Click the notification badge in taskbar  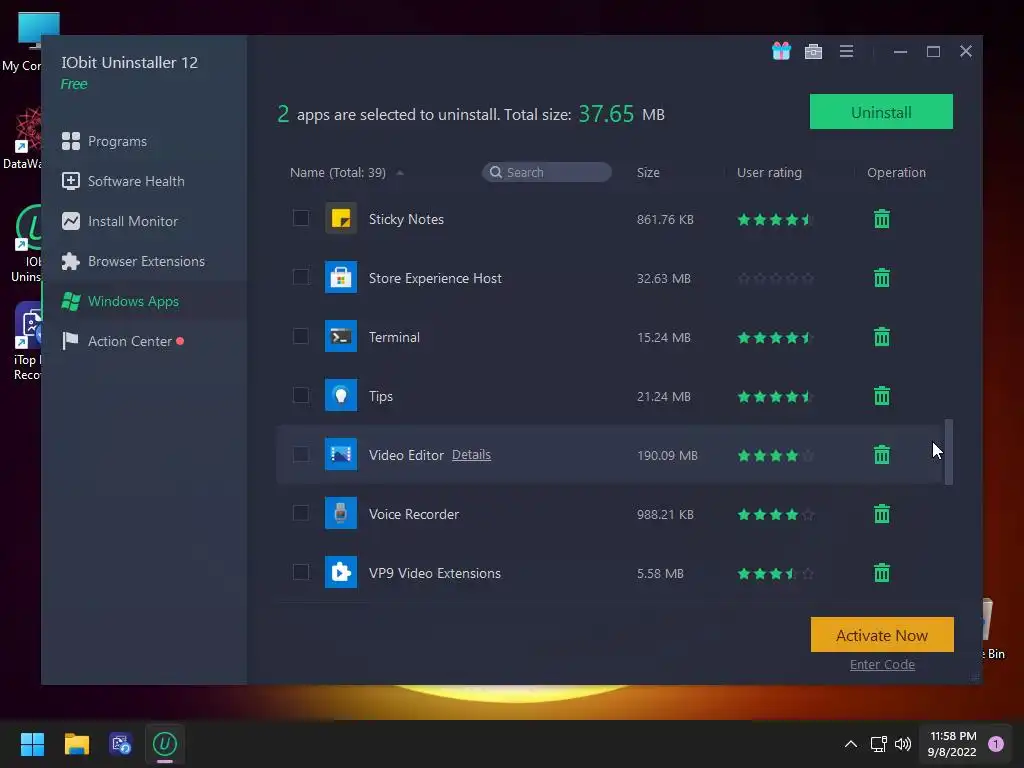[995, 744]
